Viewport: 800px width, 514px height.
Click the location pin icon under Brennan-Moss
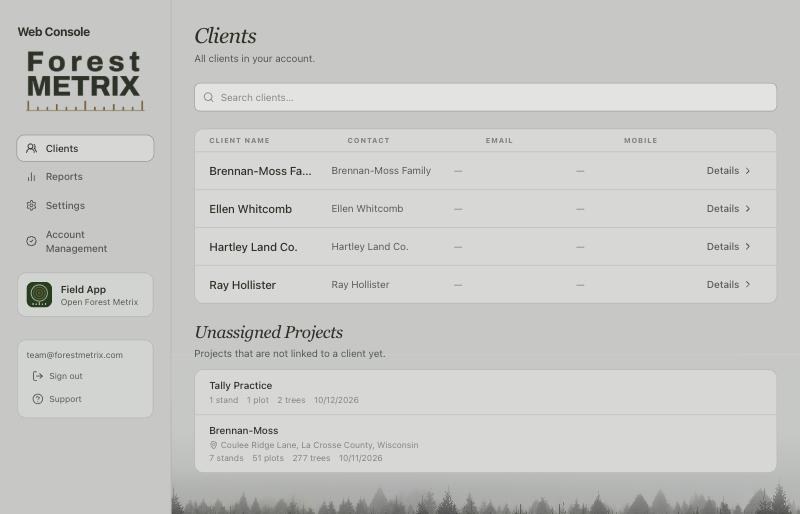[x=213, y=445]
